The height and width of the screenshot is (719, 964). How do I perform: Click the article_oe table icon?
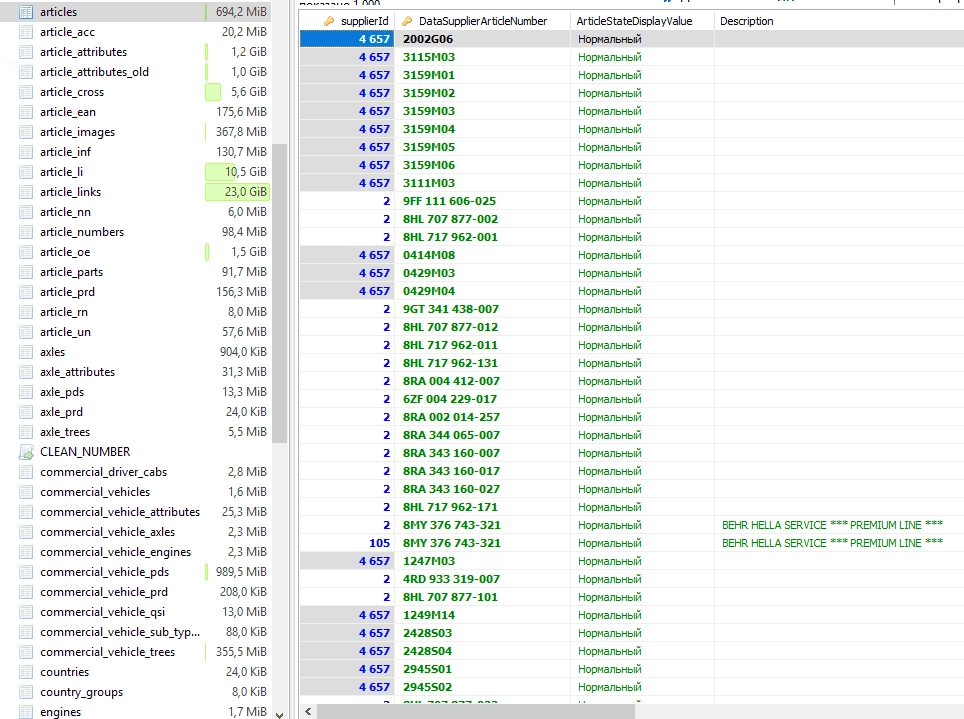tap(26, 252)
